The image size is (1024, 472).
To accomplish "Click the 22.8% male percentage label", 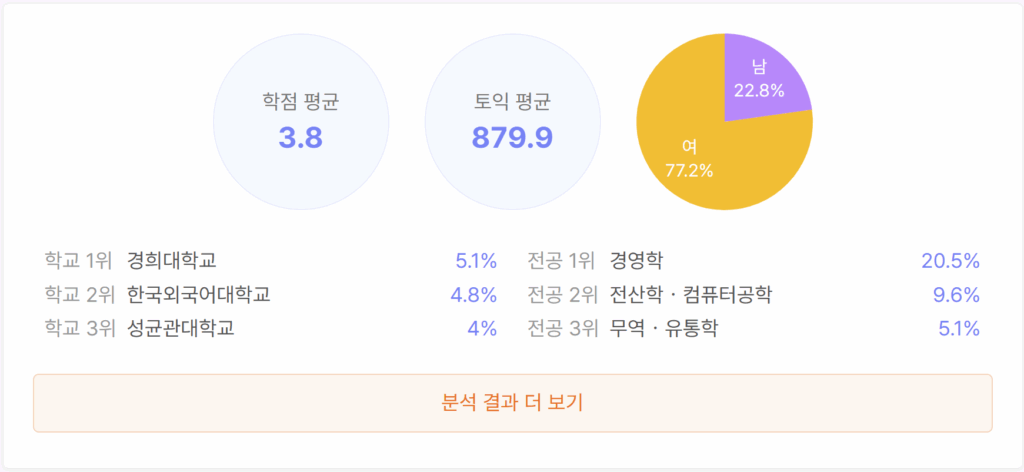I will pyautogui.click(x=759, y=90).
